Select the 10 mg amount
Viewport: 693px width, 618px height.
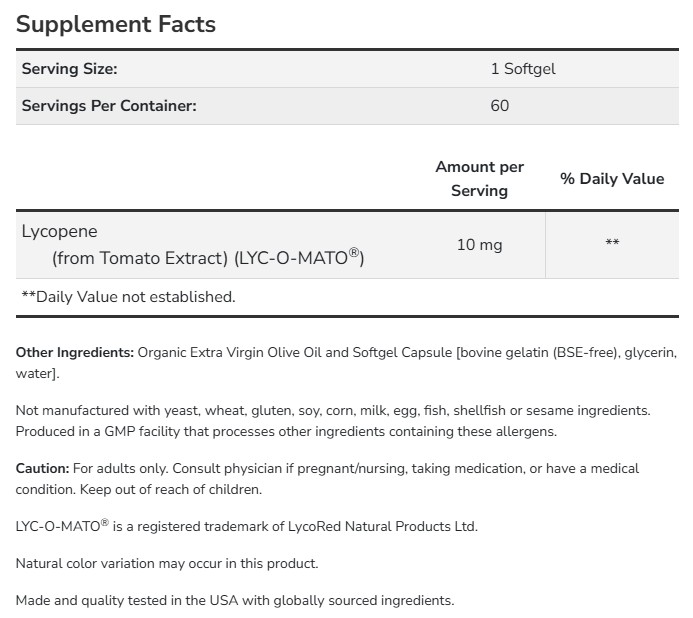pyautogui.click(x=479, y=244)
